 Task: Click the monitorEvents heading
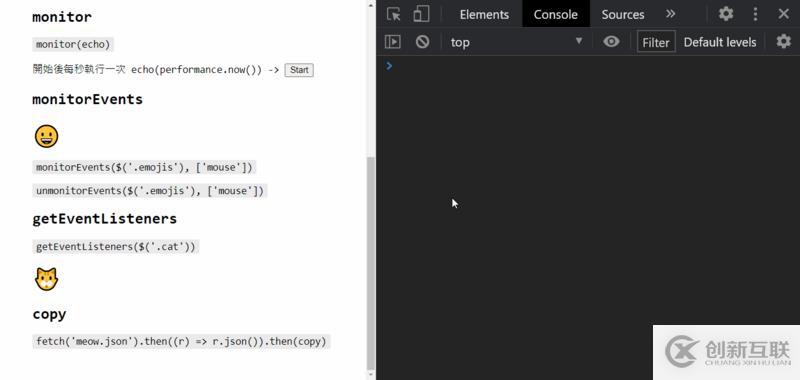[x=87, y=99]
